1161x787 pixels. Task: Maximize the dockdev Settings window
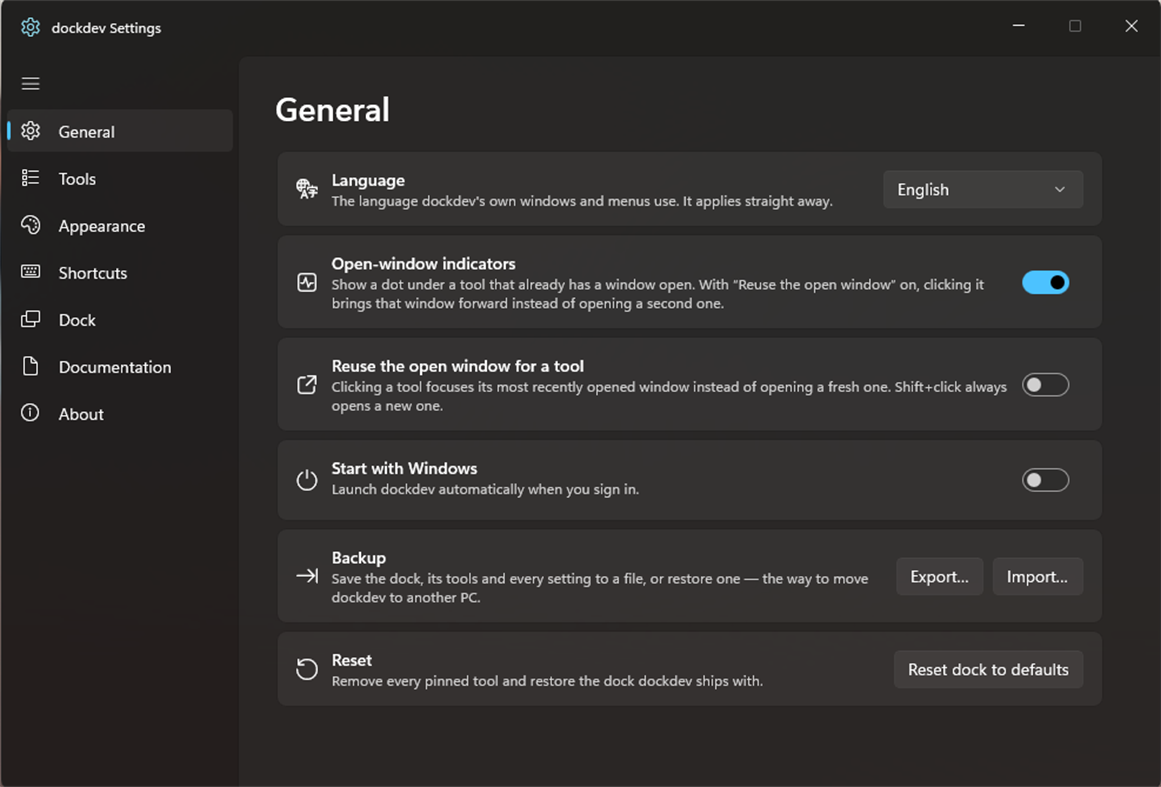(x=1074, y=26)
